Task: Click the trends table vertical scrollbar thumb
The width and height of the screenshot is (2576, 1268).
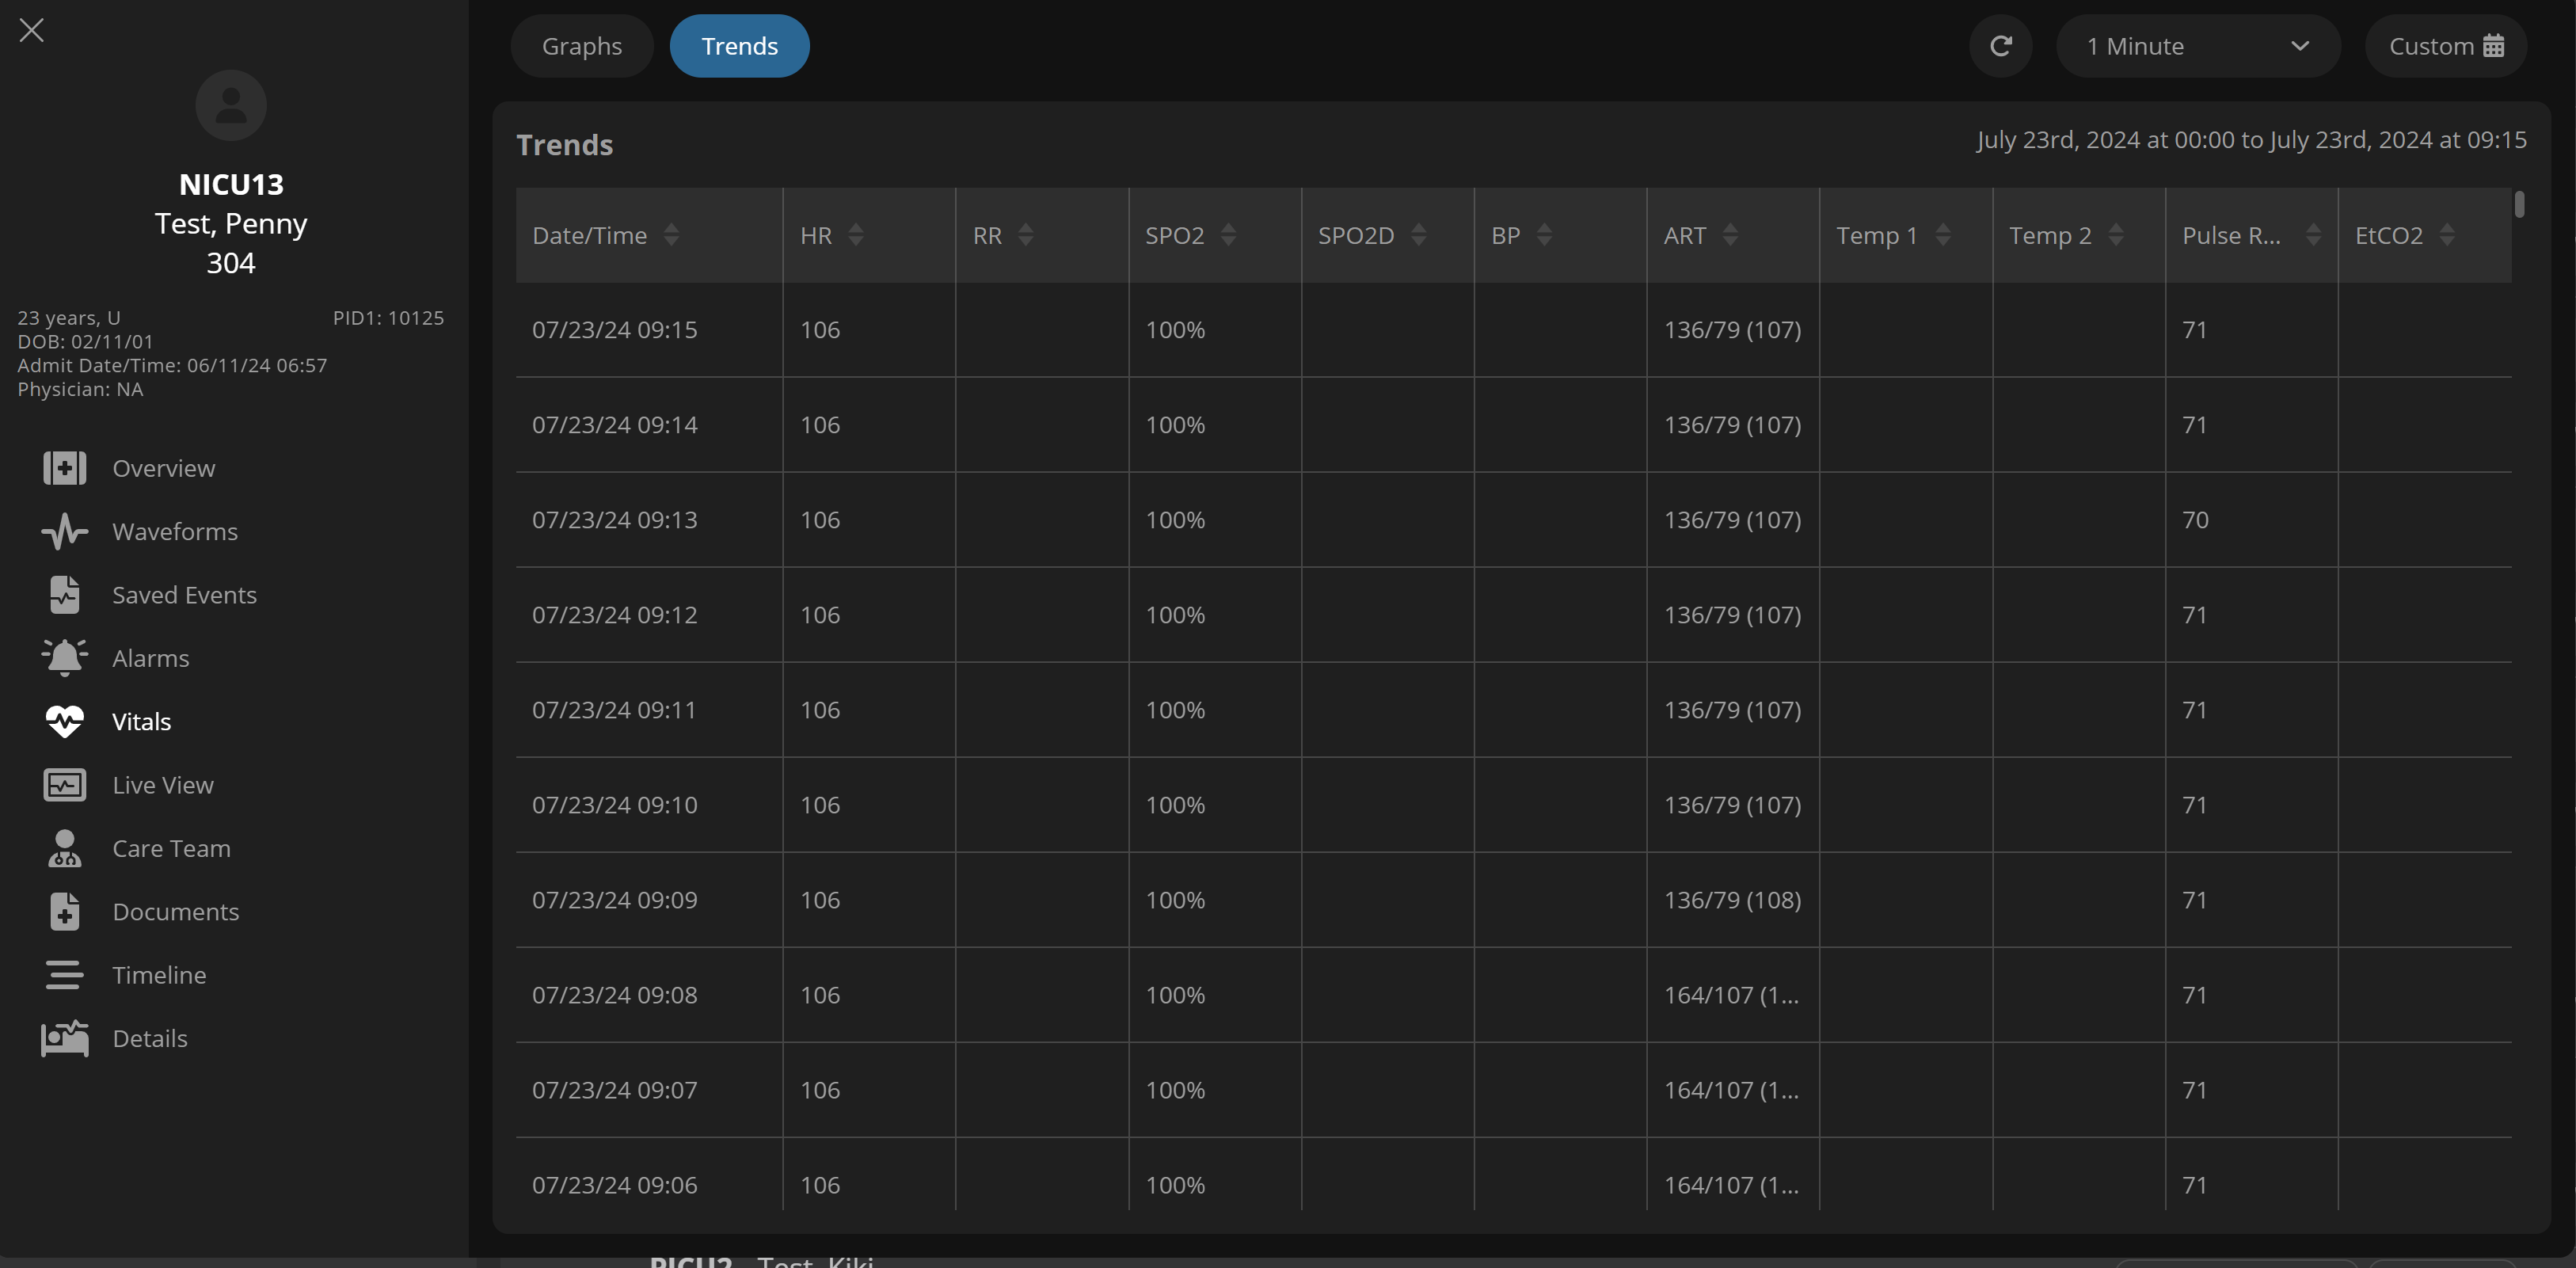Action: click(x=2520, y=204)
